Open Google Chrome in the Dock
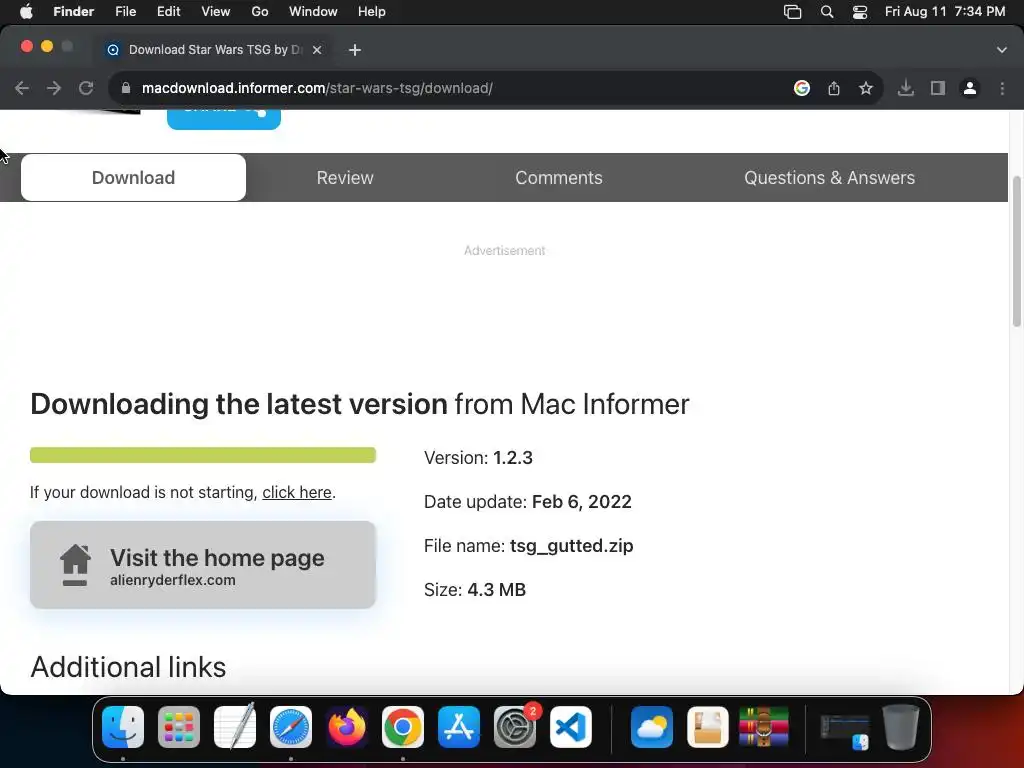The height and width of the screenshot is (768, 1024). (403, 727)
